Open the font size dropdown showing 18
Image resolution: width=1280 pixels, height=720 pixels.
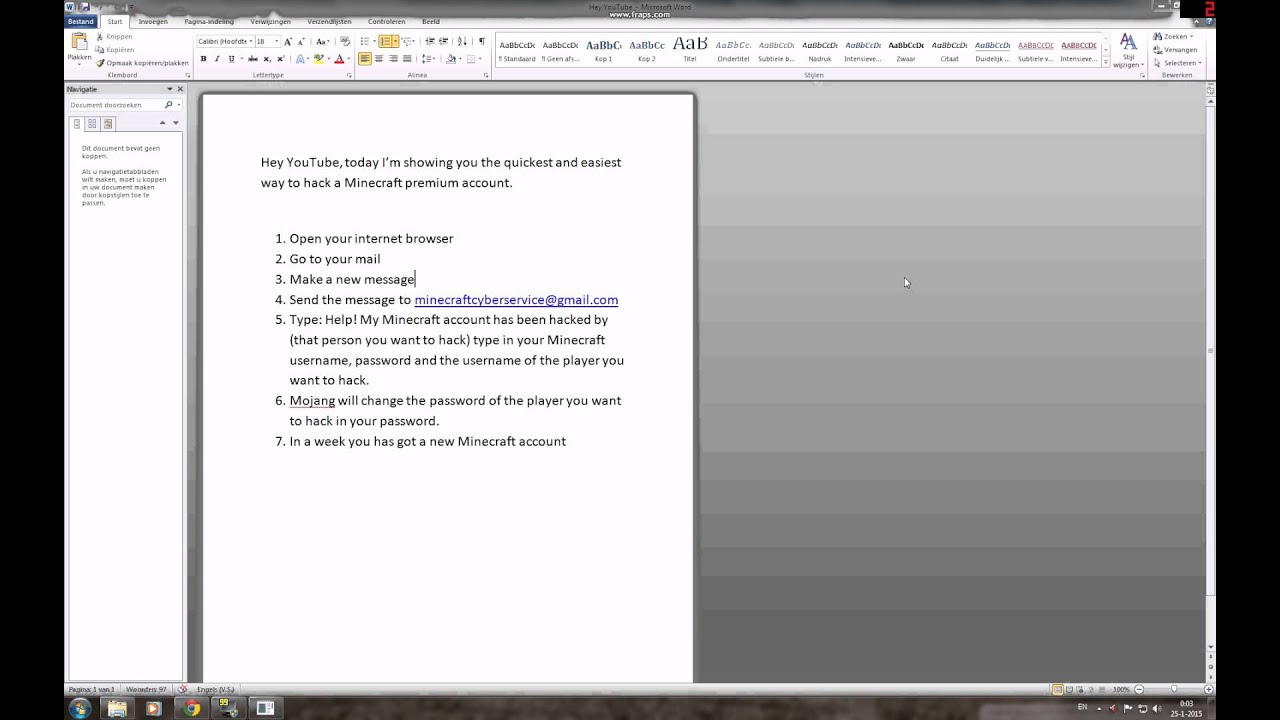pyautogui.click(x=277, y=41)
